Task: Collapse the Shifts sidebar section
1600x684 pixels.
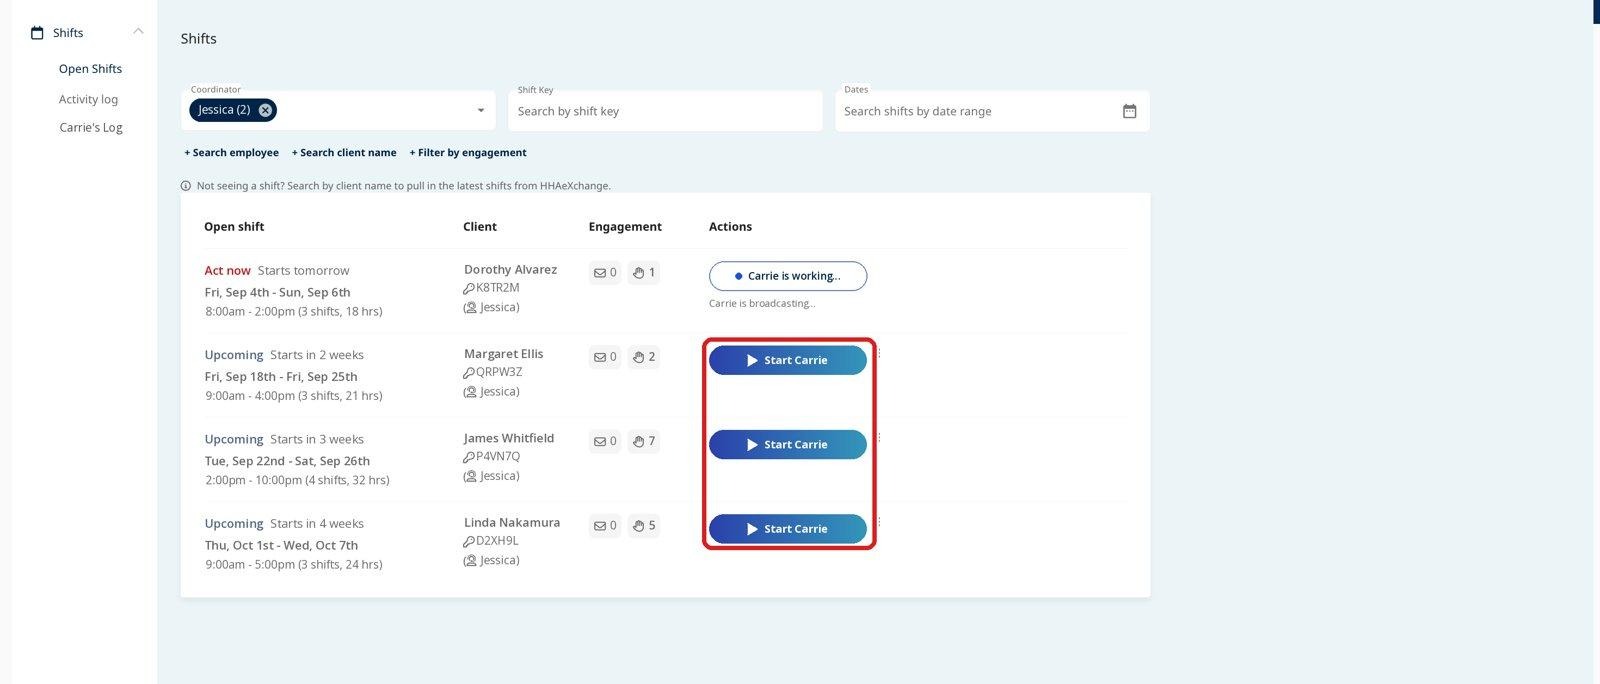Action: click(138, 32)
